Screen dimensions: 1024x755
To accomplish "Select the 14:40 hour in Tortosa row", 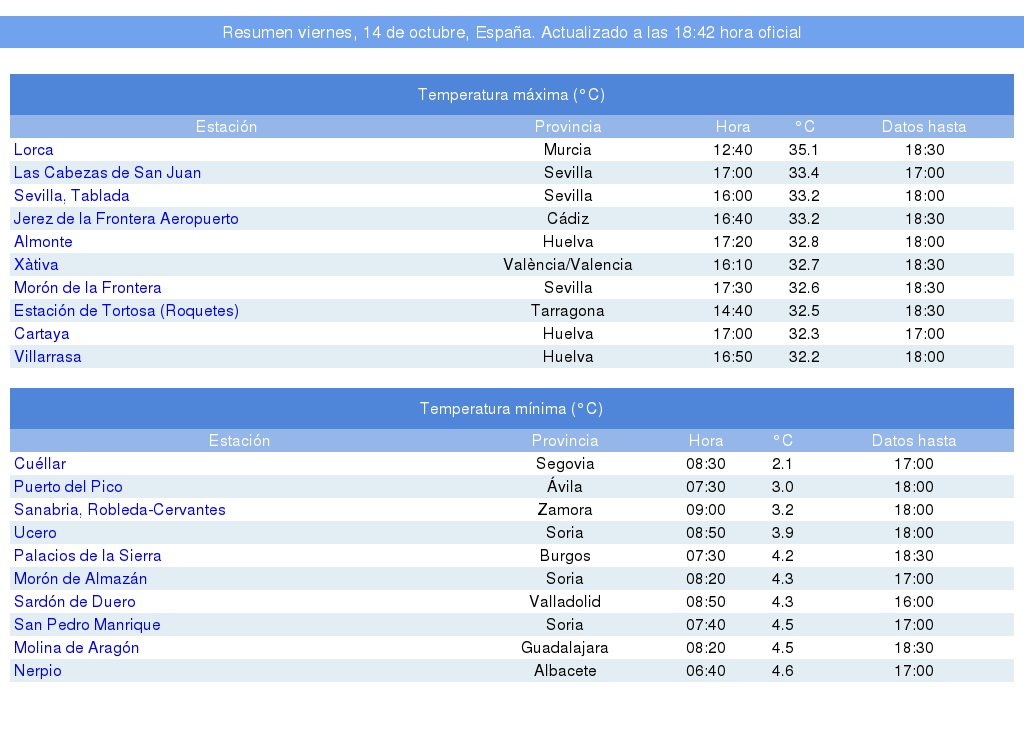I will coord(733,310).
